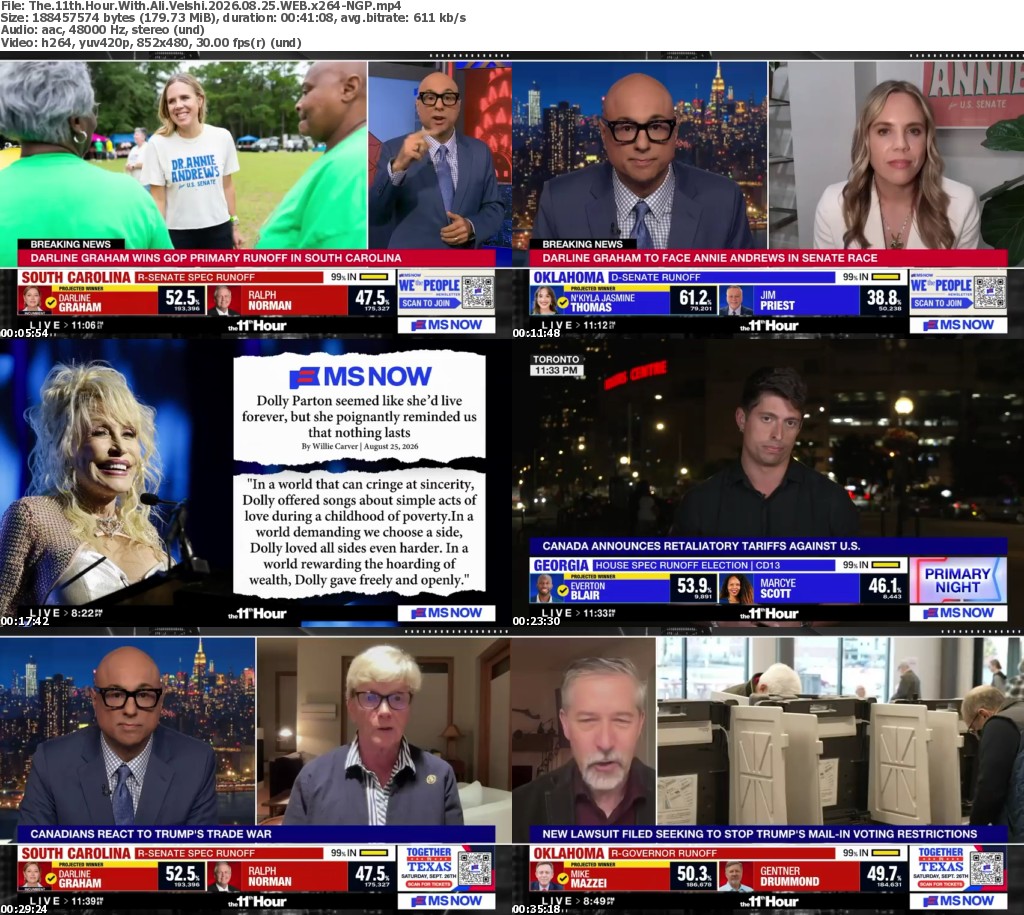Click the 46.1% result for Marcye Scott

[885, 586]
